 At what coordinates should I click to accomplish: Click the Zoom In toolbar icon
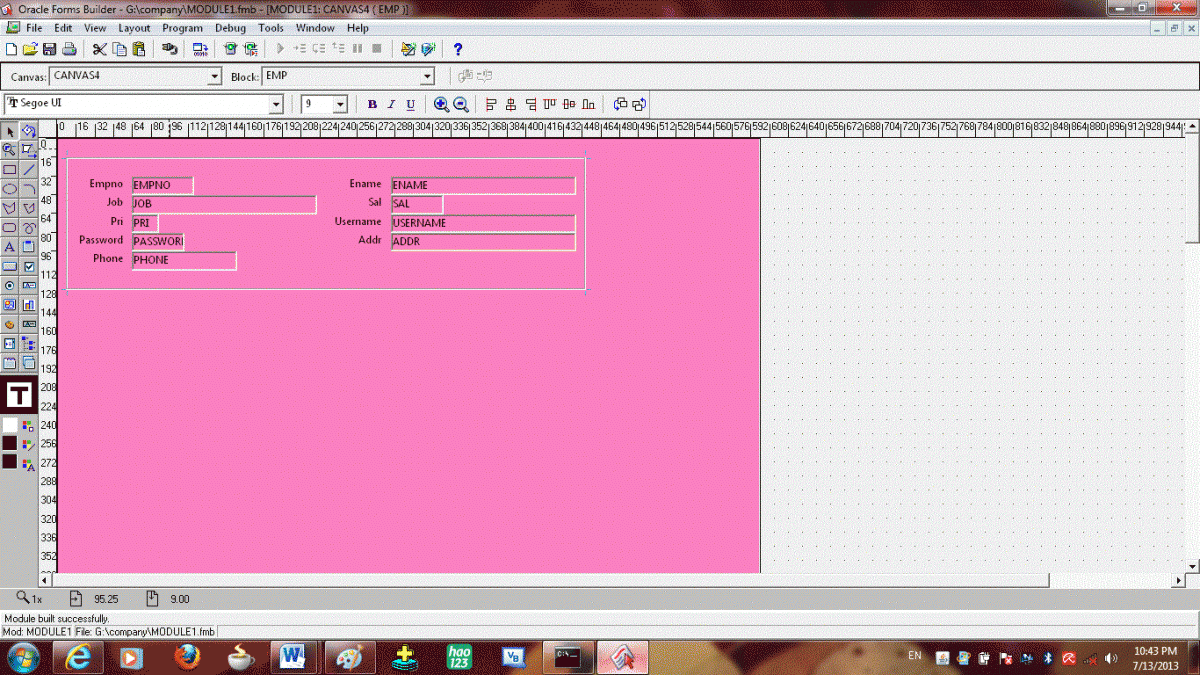[x=441, y=104]
